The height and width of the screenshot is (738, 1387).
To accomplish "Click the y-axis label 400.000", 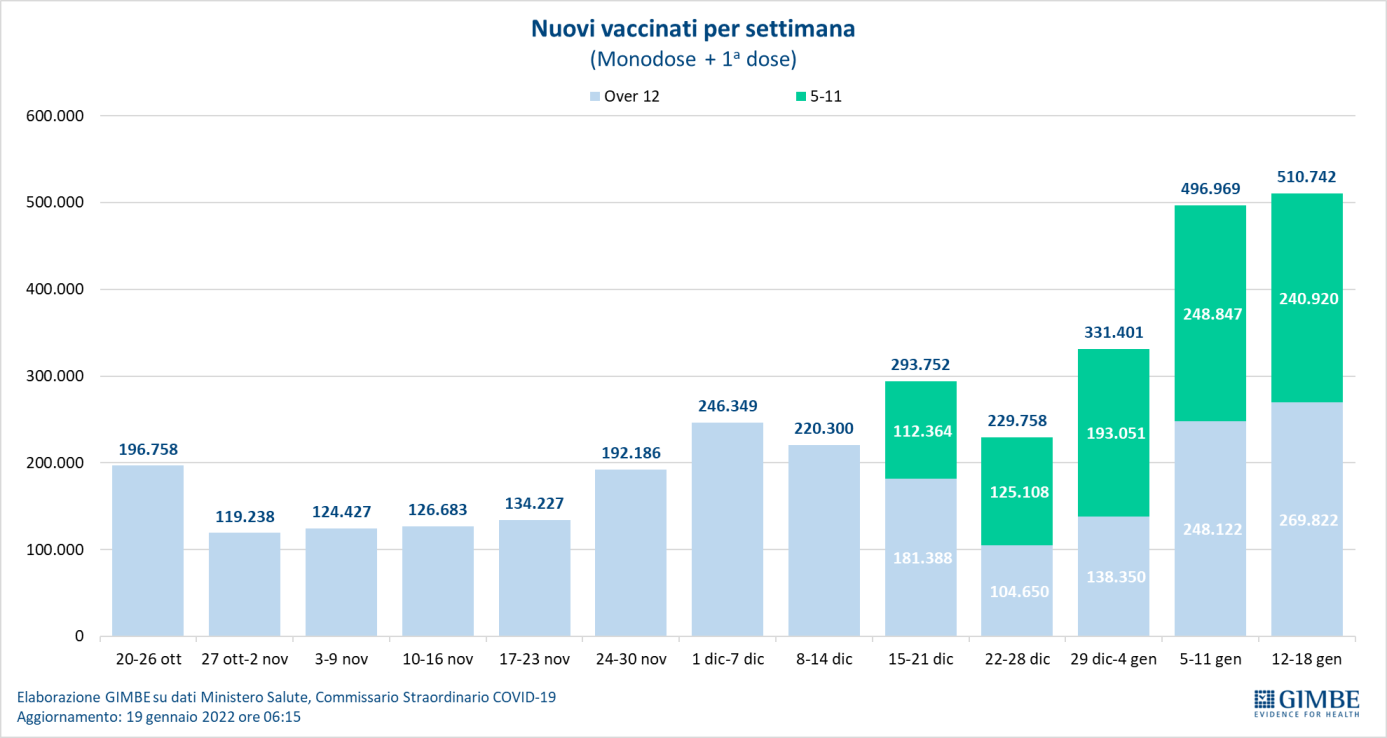I will [x=54, y=289].
